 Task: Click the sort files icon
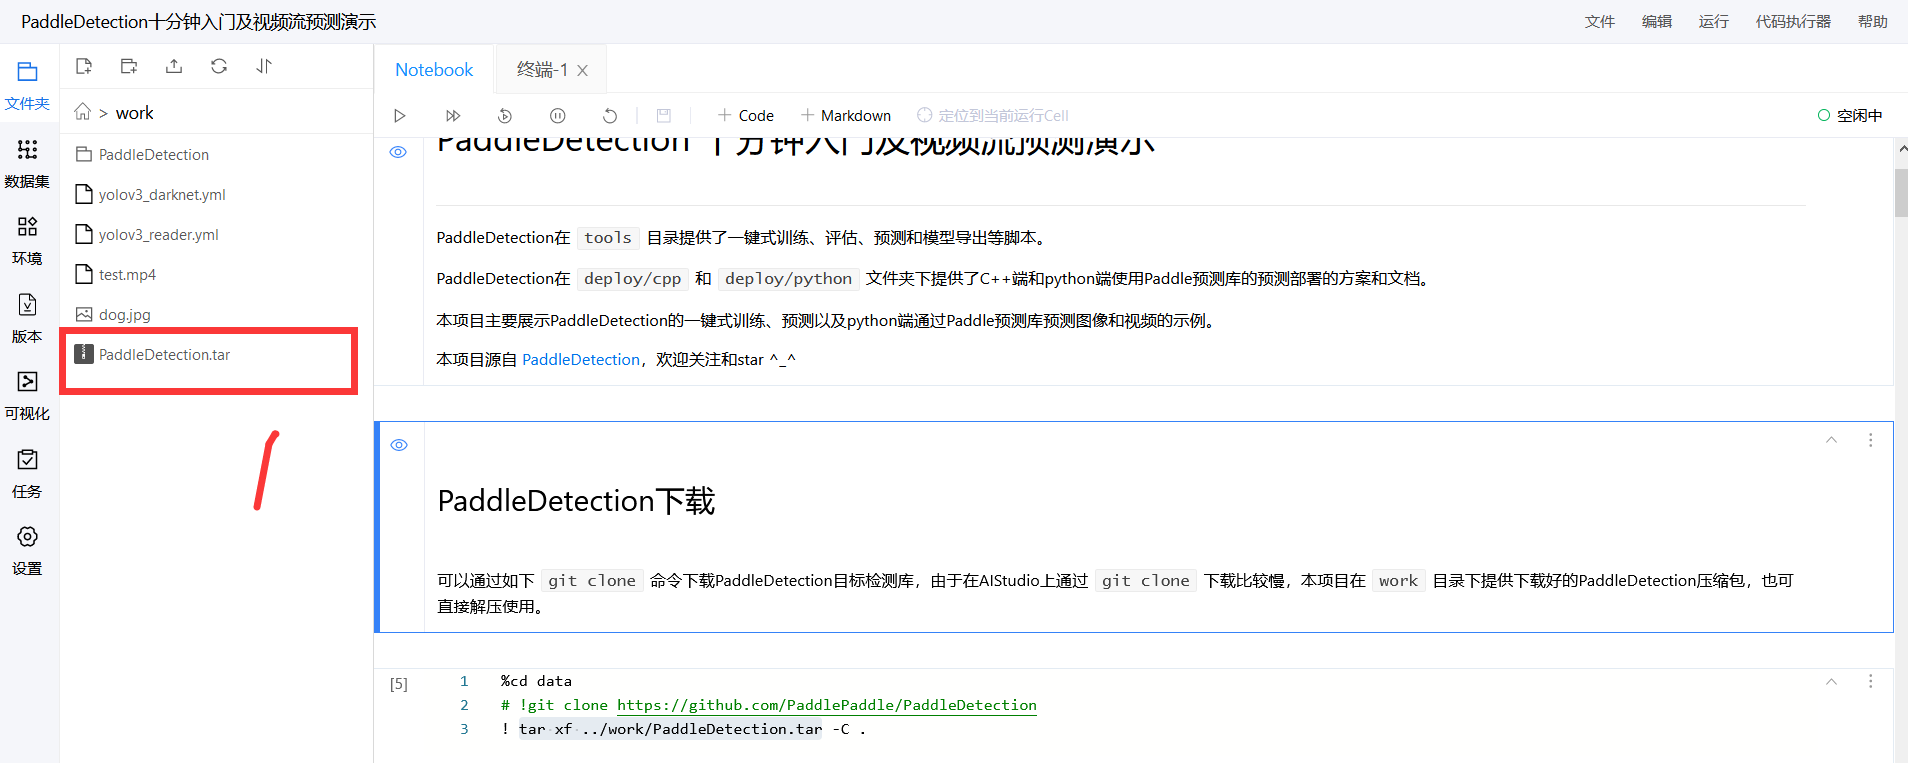[264, 66]
